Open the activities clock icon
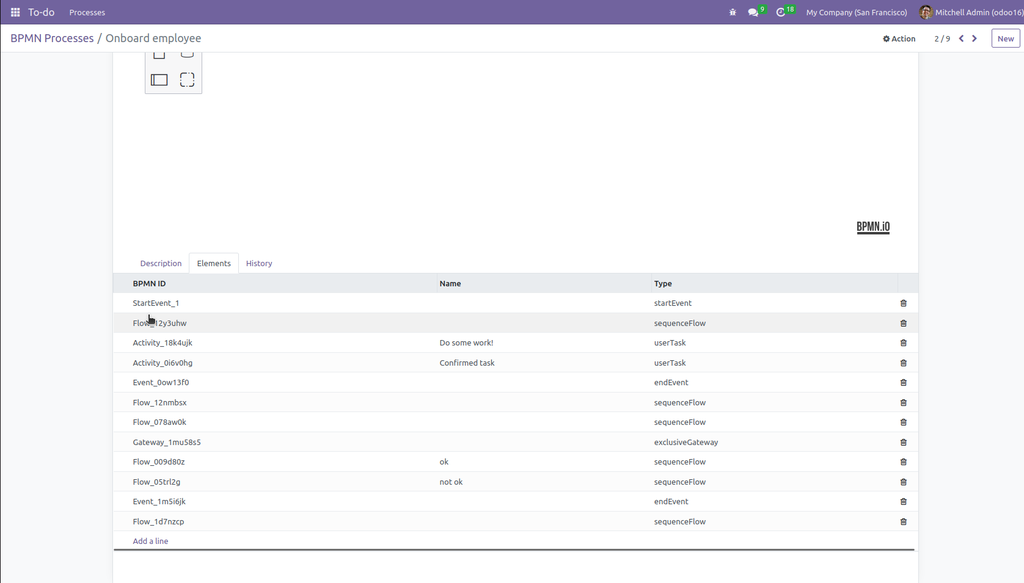 (x=780, y=12)
